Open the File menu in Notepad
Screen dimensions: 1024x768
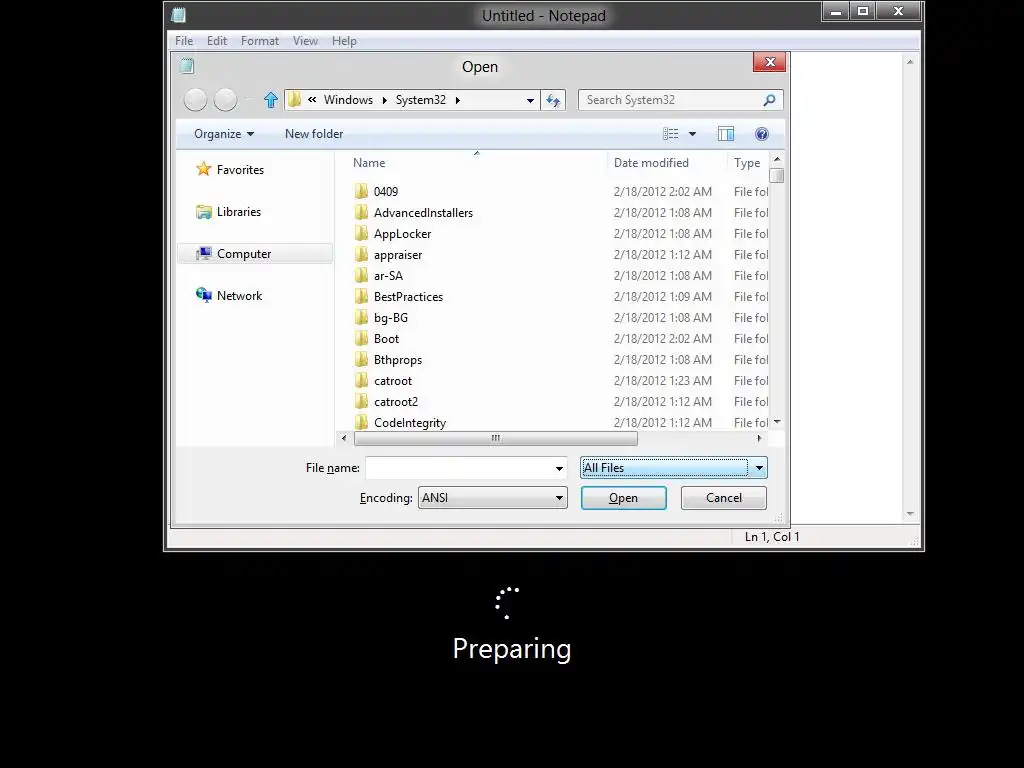pyautogui.click(x=184, y=40)
